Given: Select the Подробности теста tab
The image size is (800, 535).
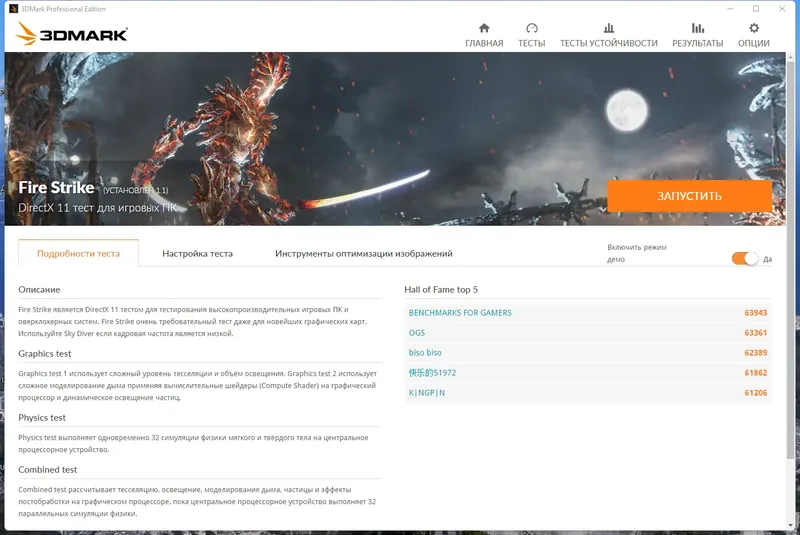Looking at the screenshot, I should click(x=79, y=253).
